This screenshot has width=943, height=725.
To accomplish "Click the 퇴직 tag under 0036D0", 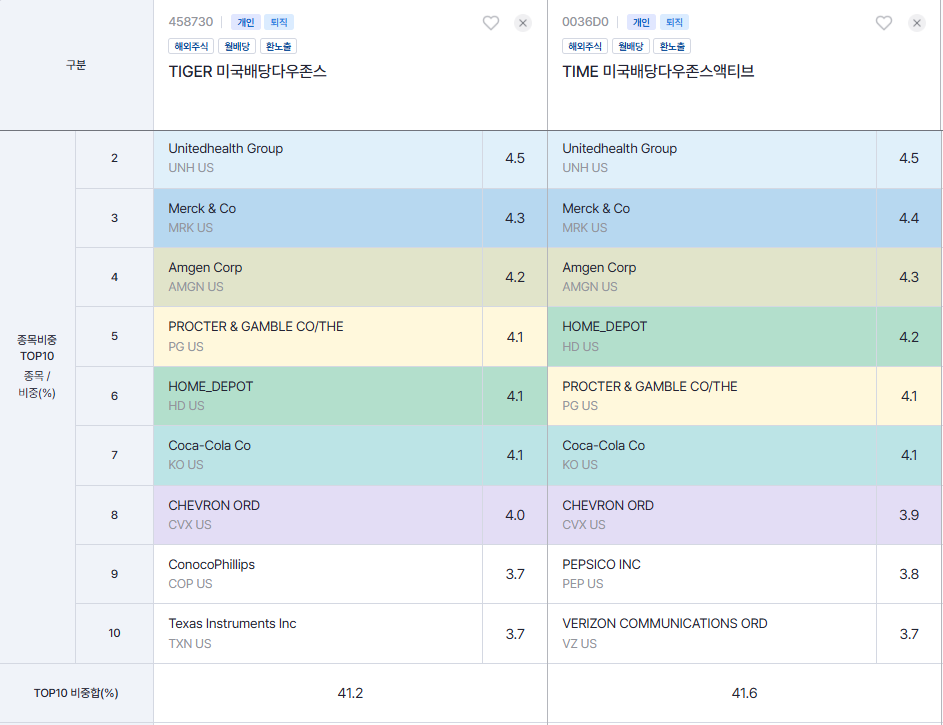I will pyautogui.click(x=674, y=22).
